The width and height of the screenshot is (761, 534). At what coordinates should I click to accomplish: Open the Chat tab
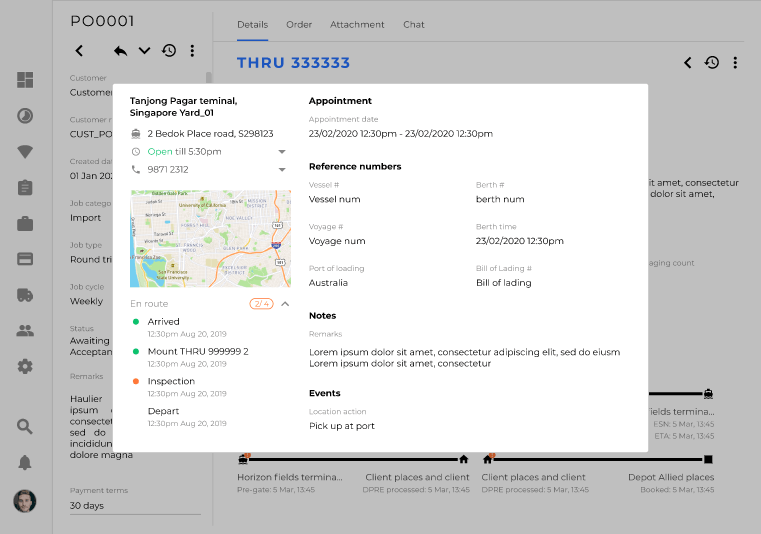414,24
